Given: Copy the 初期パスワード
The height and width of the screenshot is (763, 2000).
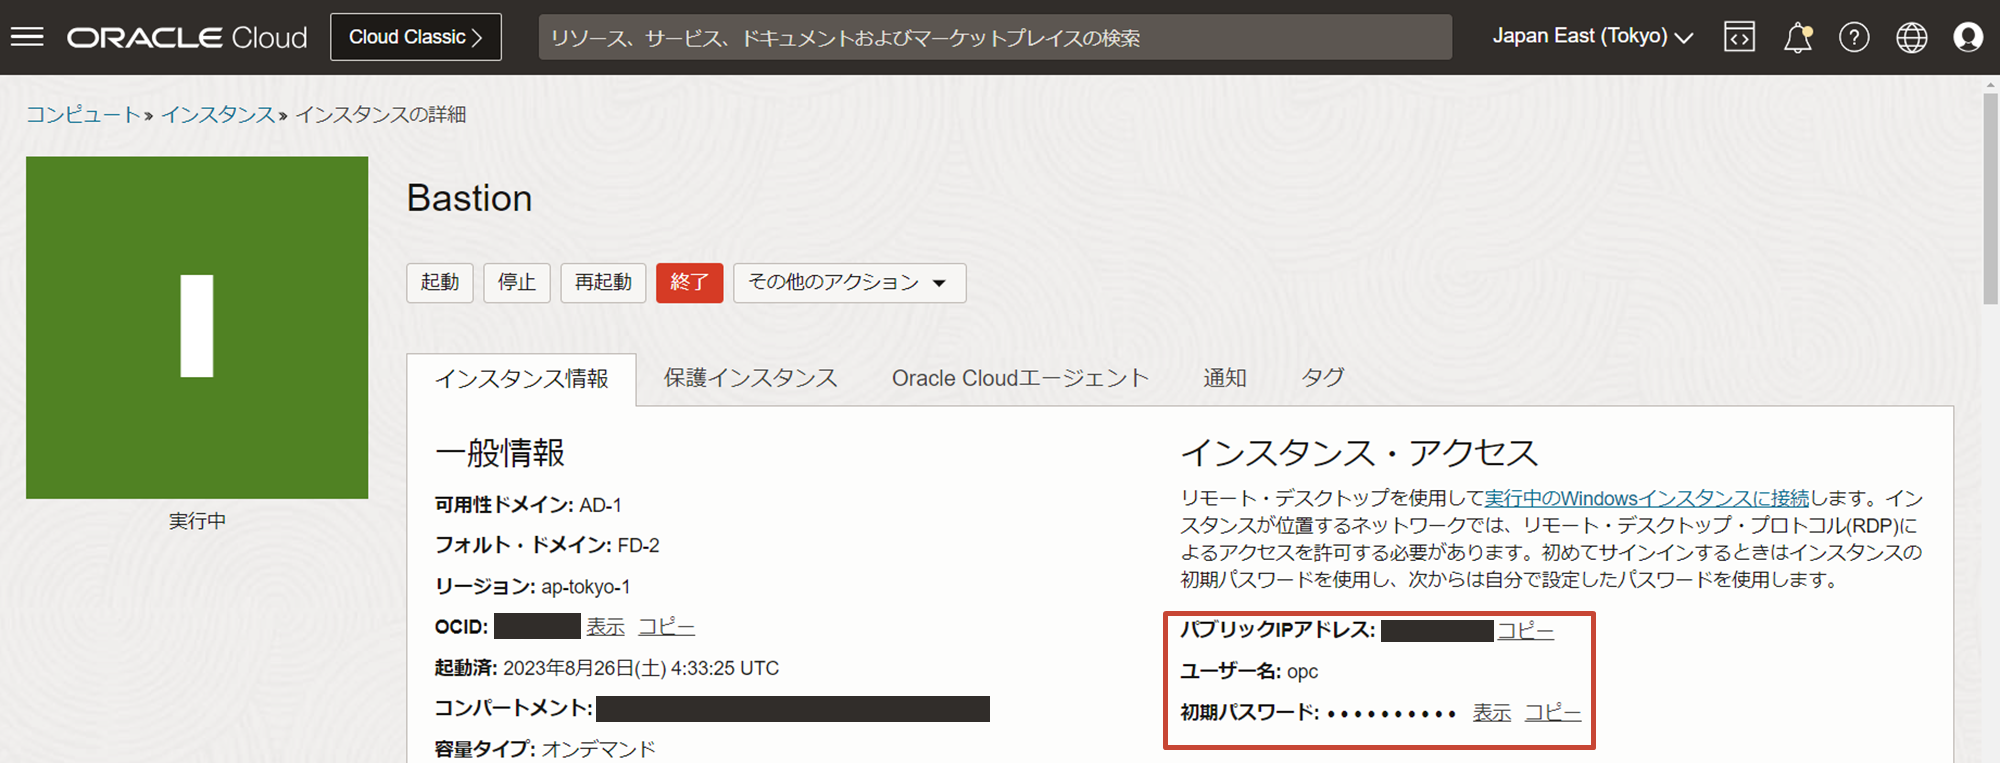Looking at the screenshot, I should [1552, 713].
